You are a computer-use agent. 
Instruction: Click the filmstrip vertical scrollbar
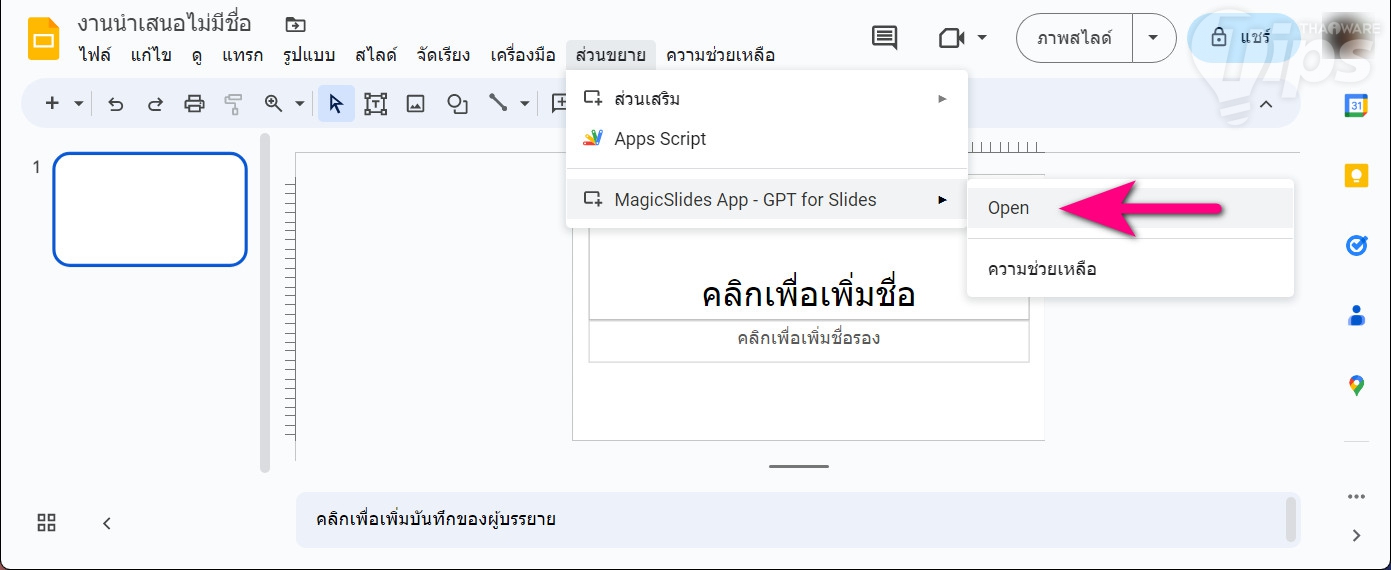pyautogui.click(x=265, y=302)
